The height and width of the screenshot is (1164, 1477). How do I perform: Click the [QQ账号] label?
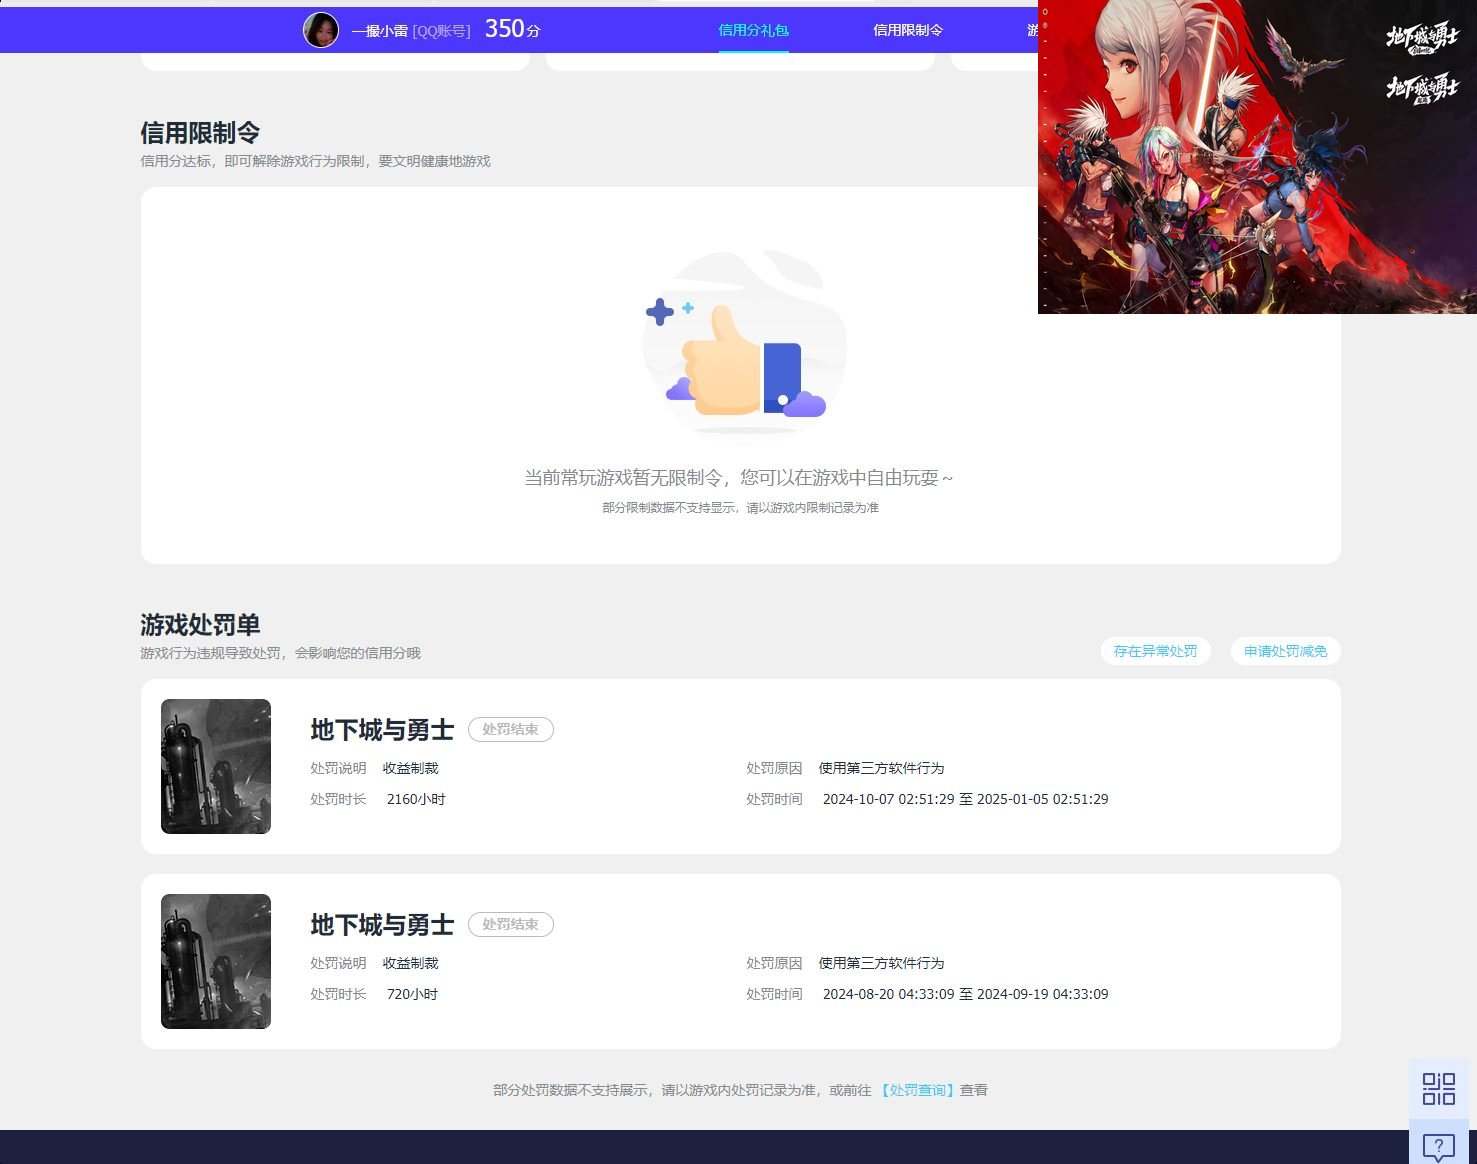pos(441,31)
